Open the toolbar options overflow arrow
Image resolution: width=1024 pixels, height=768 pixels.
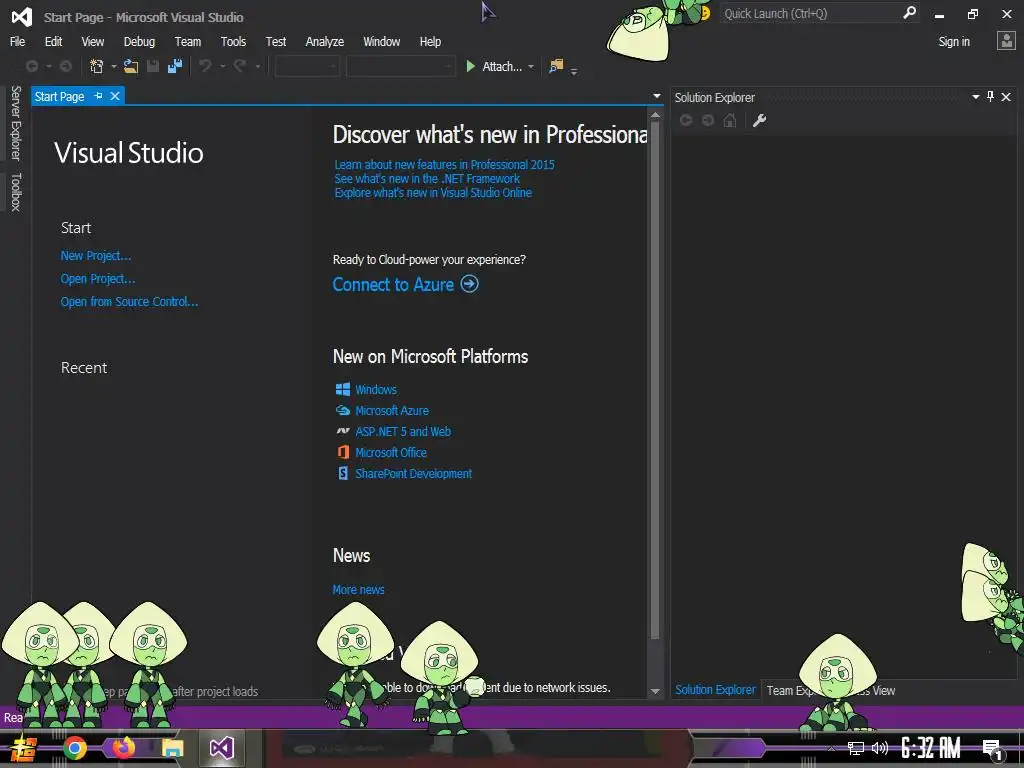coord(574,71)
